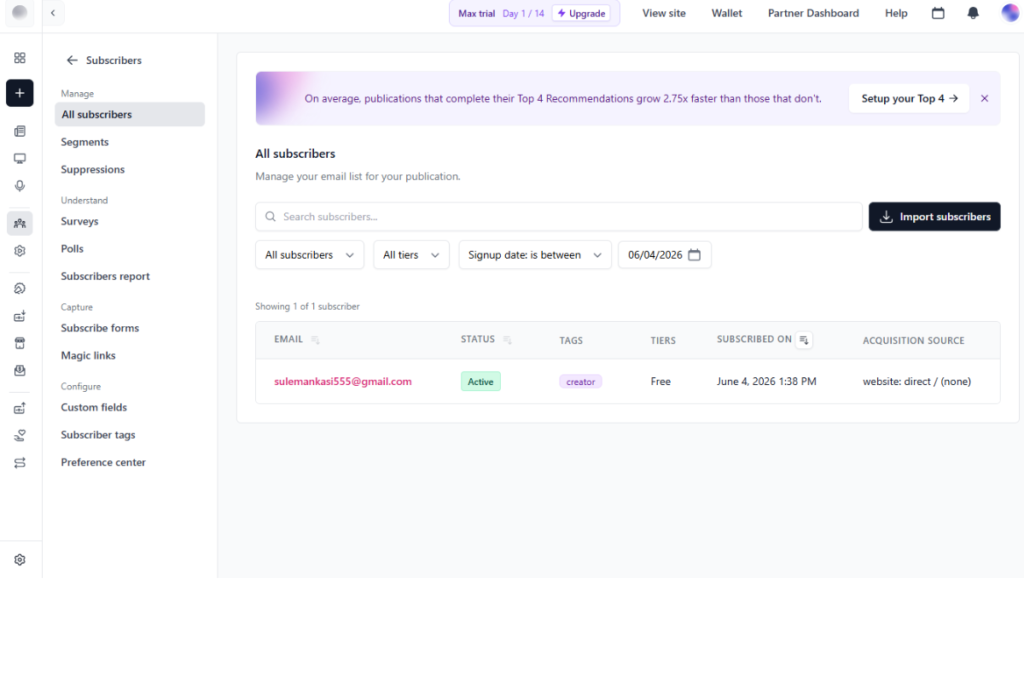Click the workspace logo in top-left corner
Viewport: 1024px width, 683px height.
coord(20,12)
